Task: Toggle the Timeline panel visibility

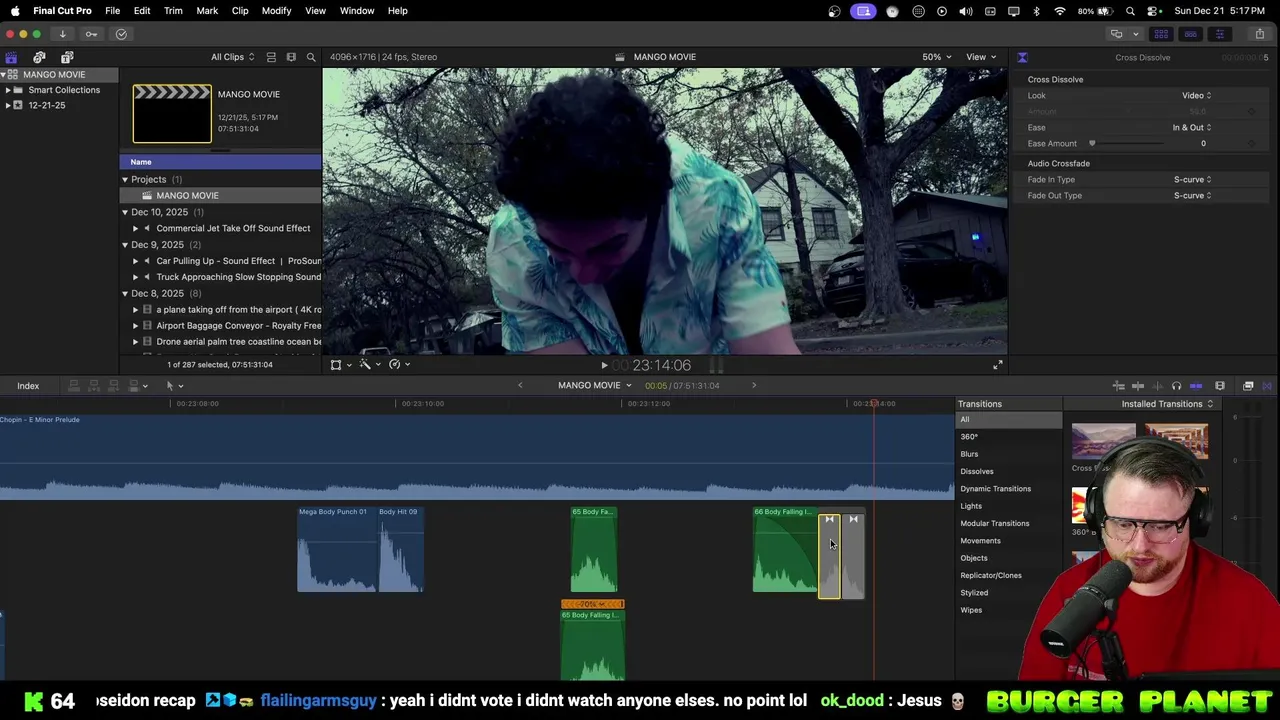Action: (1190, 34)
